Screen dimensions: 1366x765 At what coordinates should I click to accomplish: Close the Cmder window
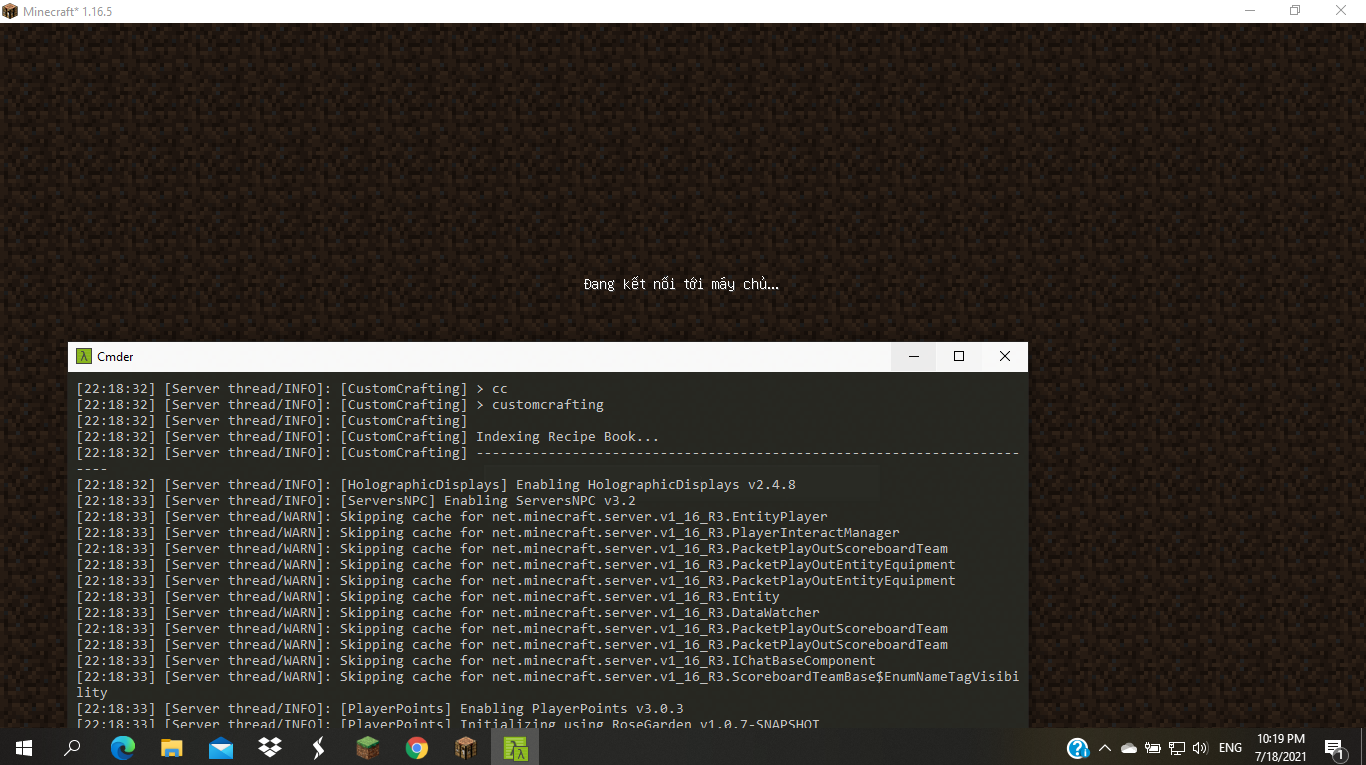tap(1005, 356)
